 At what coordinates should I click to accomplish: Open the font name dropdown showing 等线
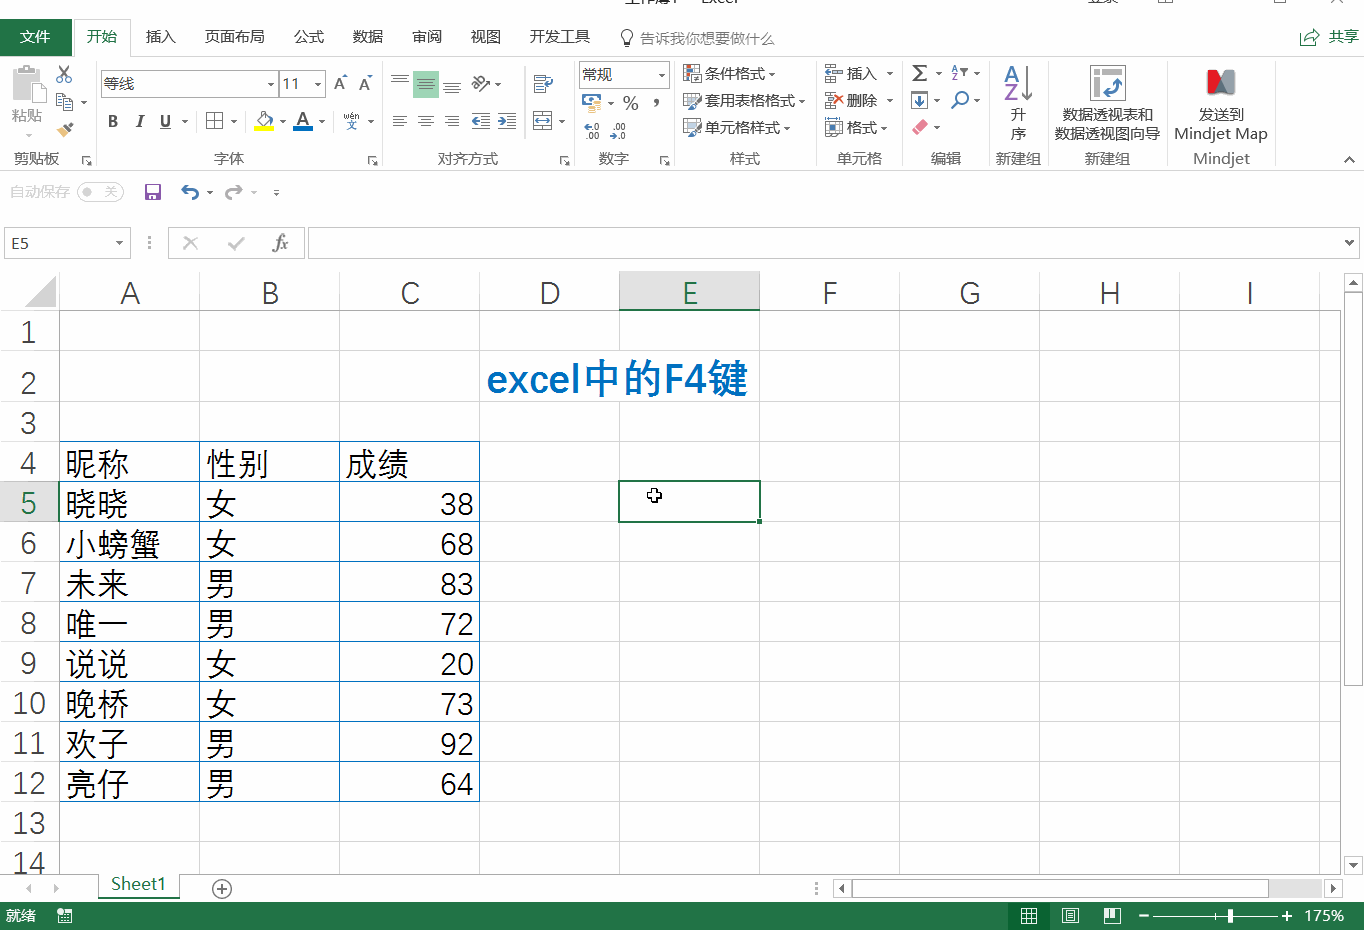click(271, 84)
